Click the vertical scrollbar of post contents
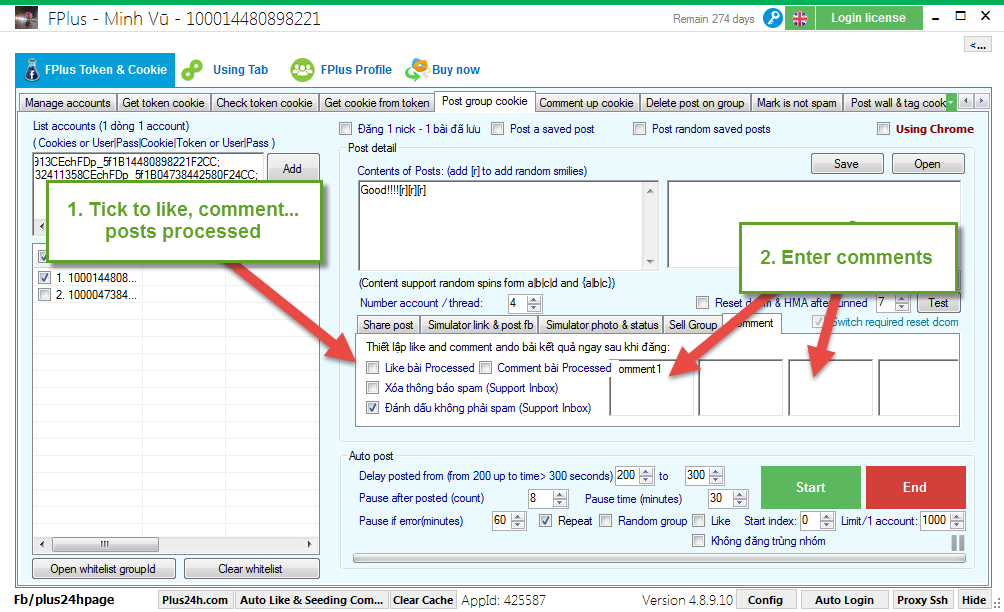Viewport: 1004px width, 612px height. click(x=650, y=226)
